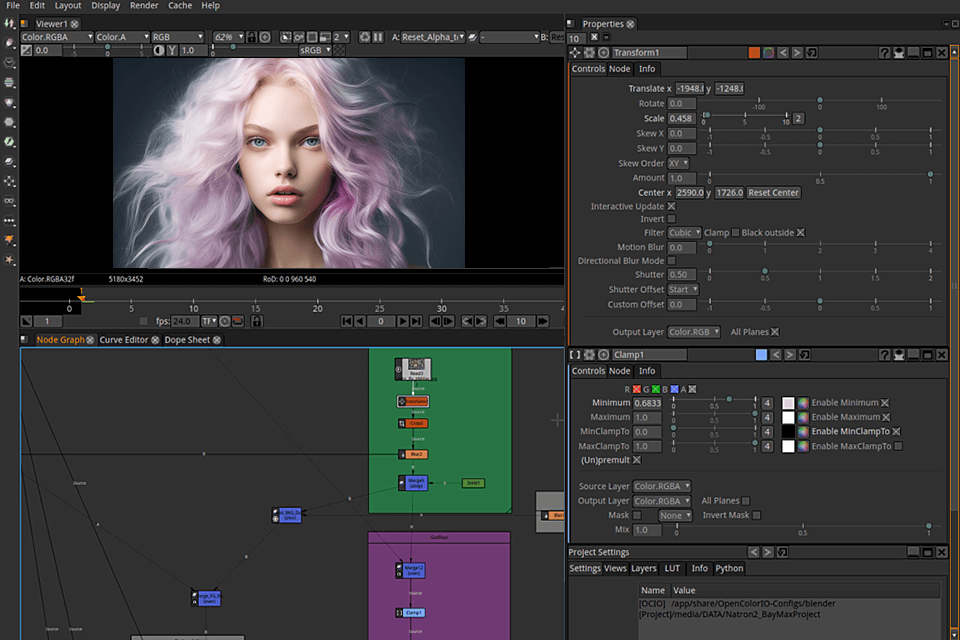Jump to the first frame
Screen dimensions: 960x640
click(x=347, y=321)
